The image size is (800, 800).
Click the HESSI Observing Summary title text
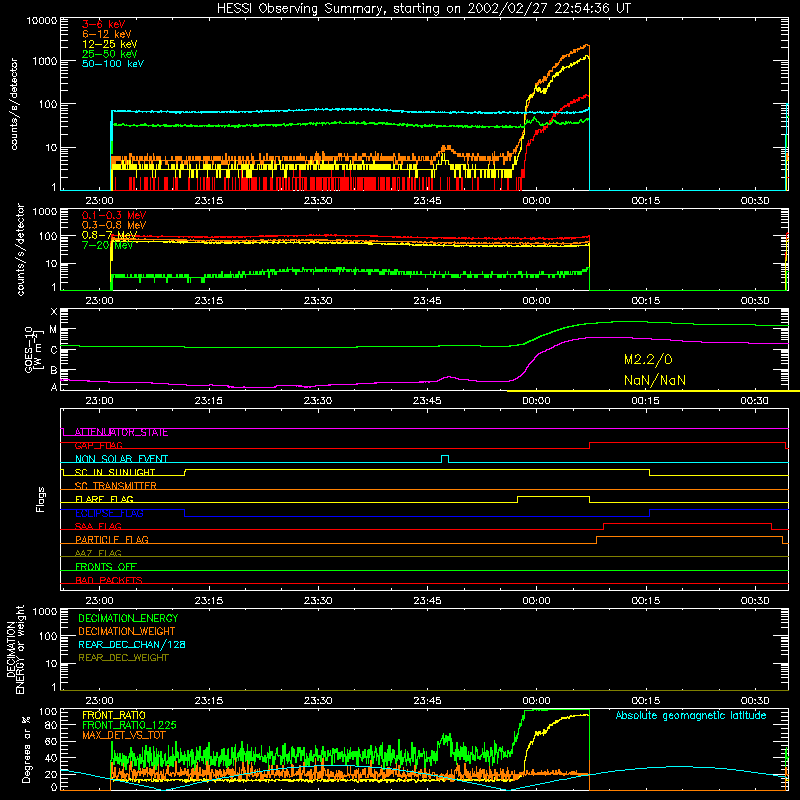(x=423, y=9)
